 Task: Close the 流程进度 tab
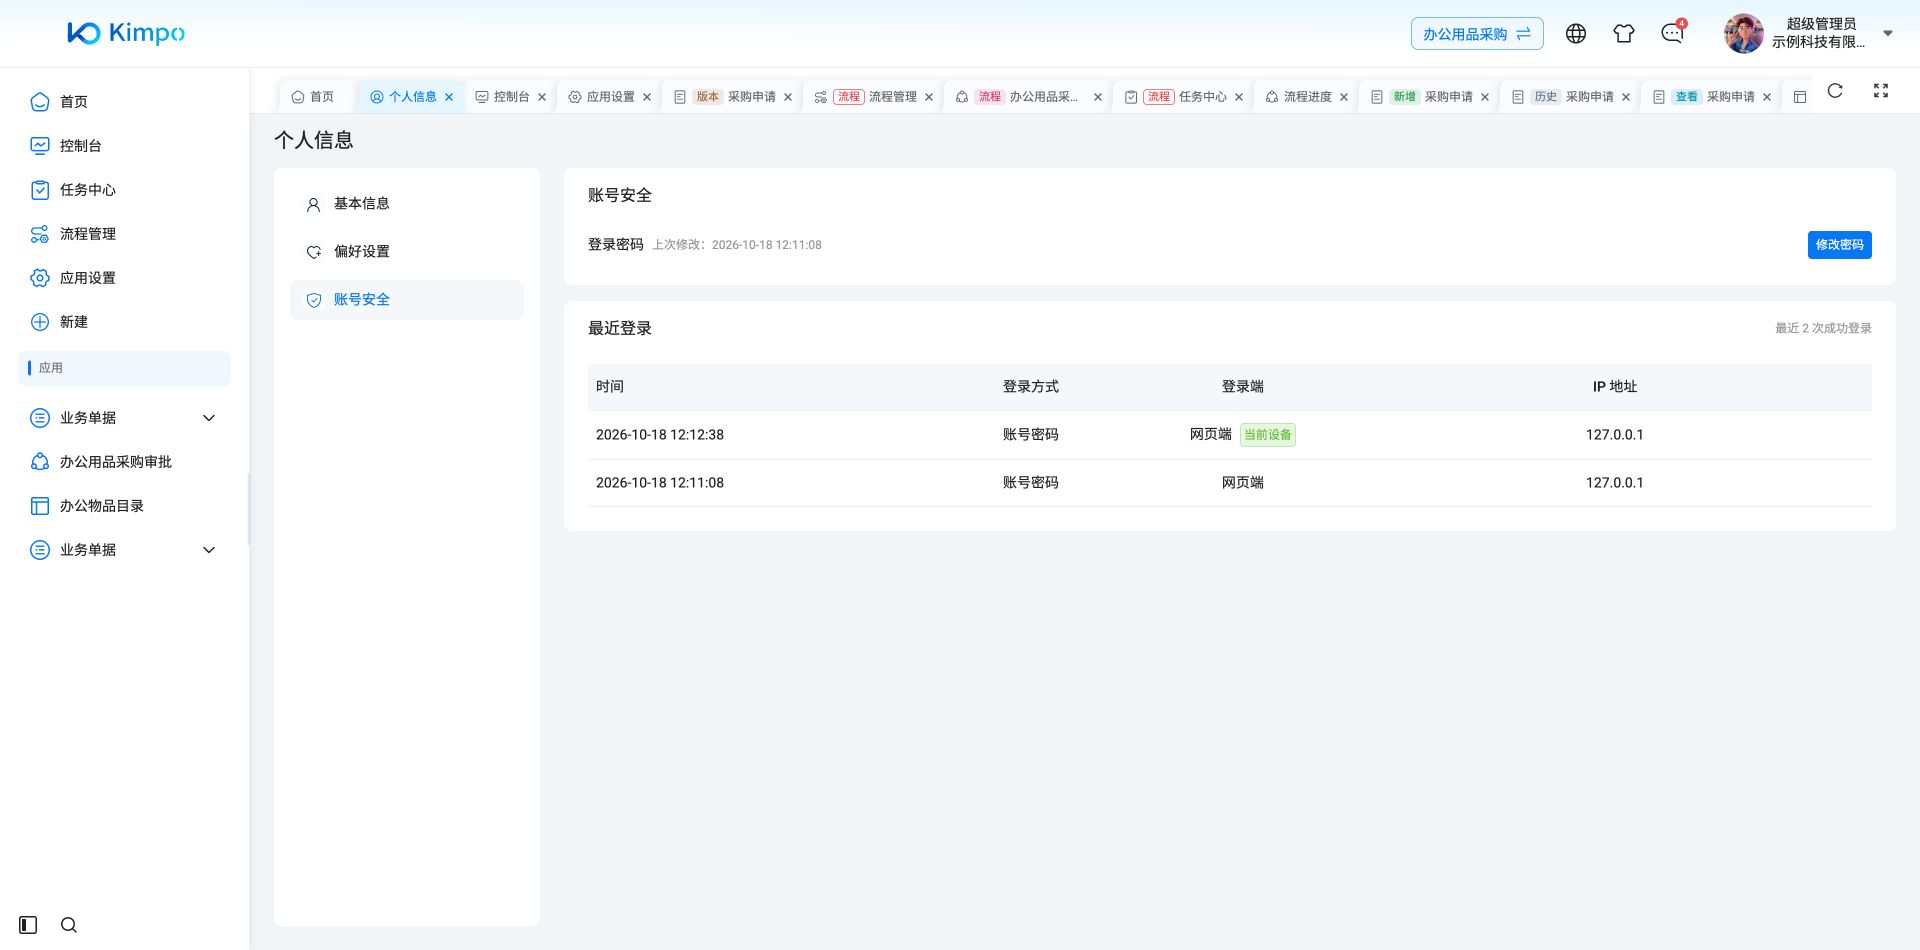(x=1344, y=97)
